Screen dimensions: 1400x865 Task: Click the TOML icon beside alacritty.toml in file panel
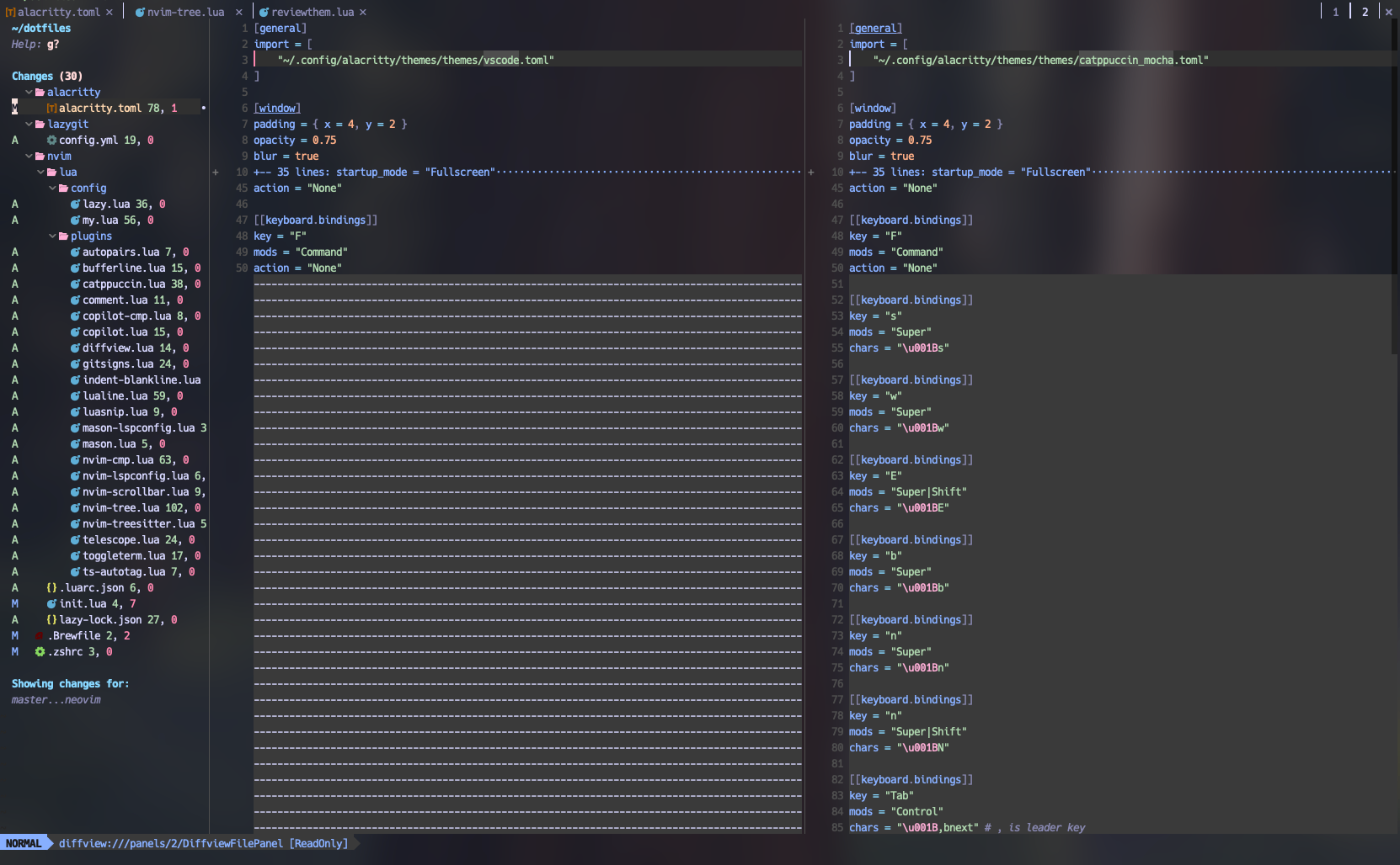click(x=52, y=108)
